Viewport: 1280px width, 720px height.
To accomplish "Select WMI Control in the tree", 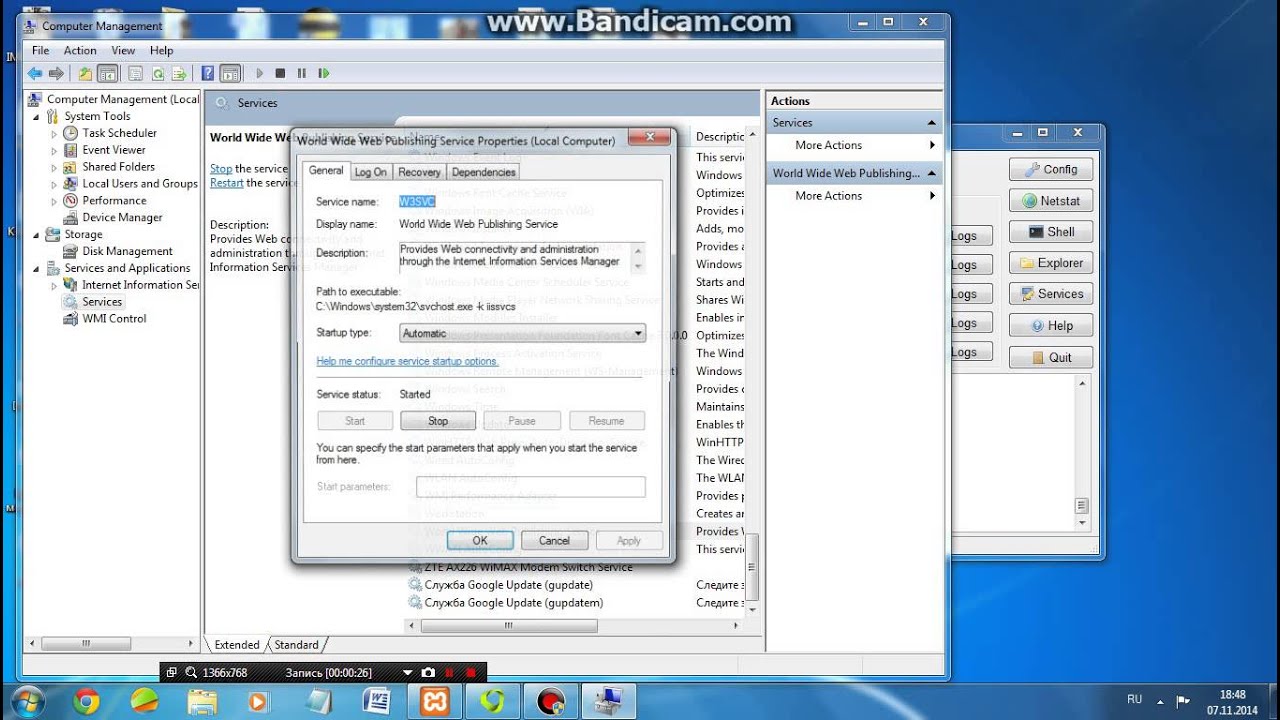I will [x=114, y=319].
